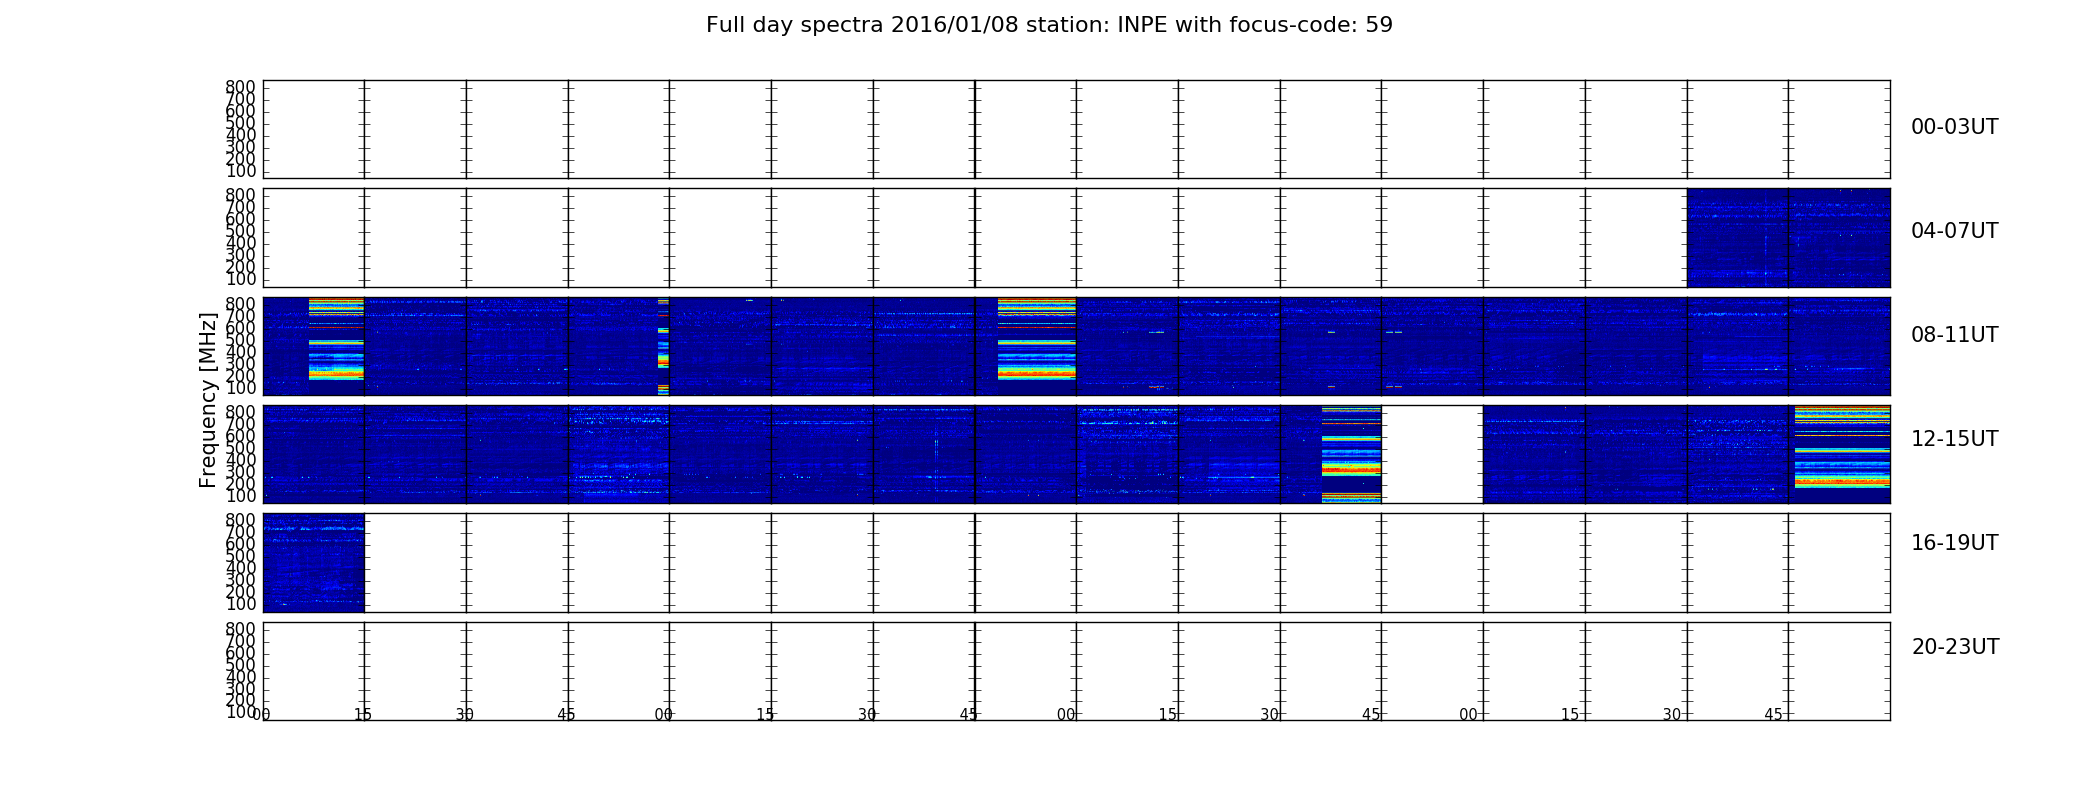2100x800 pixels.
Task: Select the '04-07UT' row label
Action: point(1954,231)
